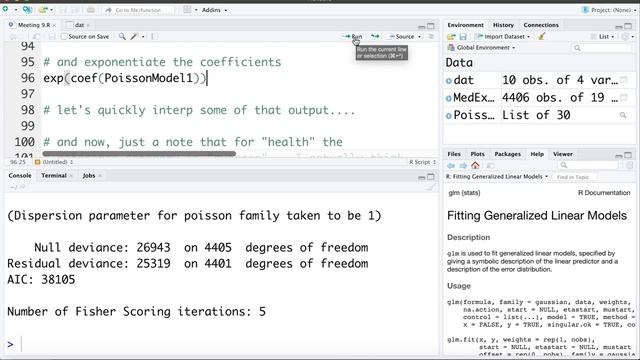640x360 pixels.
Task: Open the Import Dataset dropdown
Action: (x=502, y=37)
